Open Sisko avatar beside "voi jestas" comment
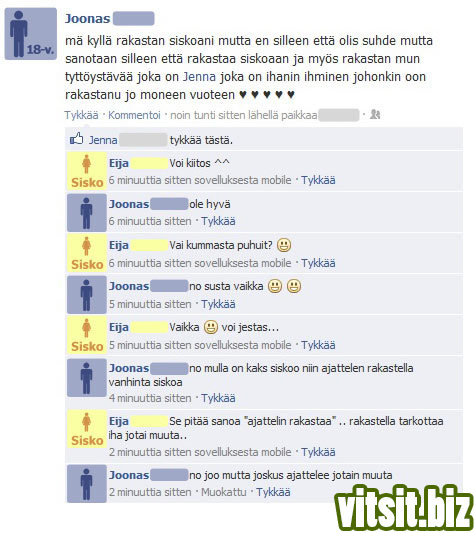The image size is (474, 533). (87, 335)
